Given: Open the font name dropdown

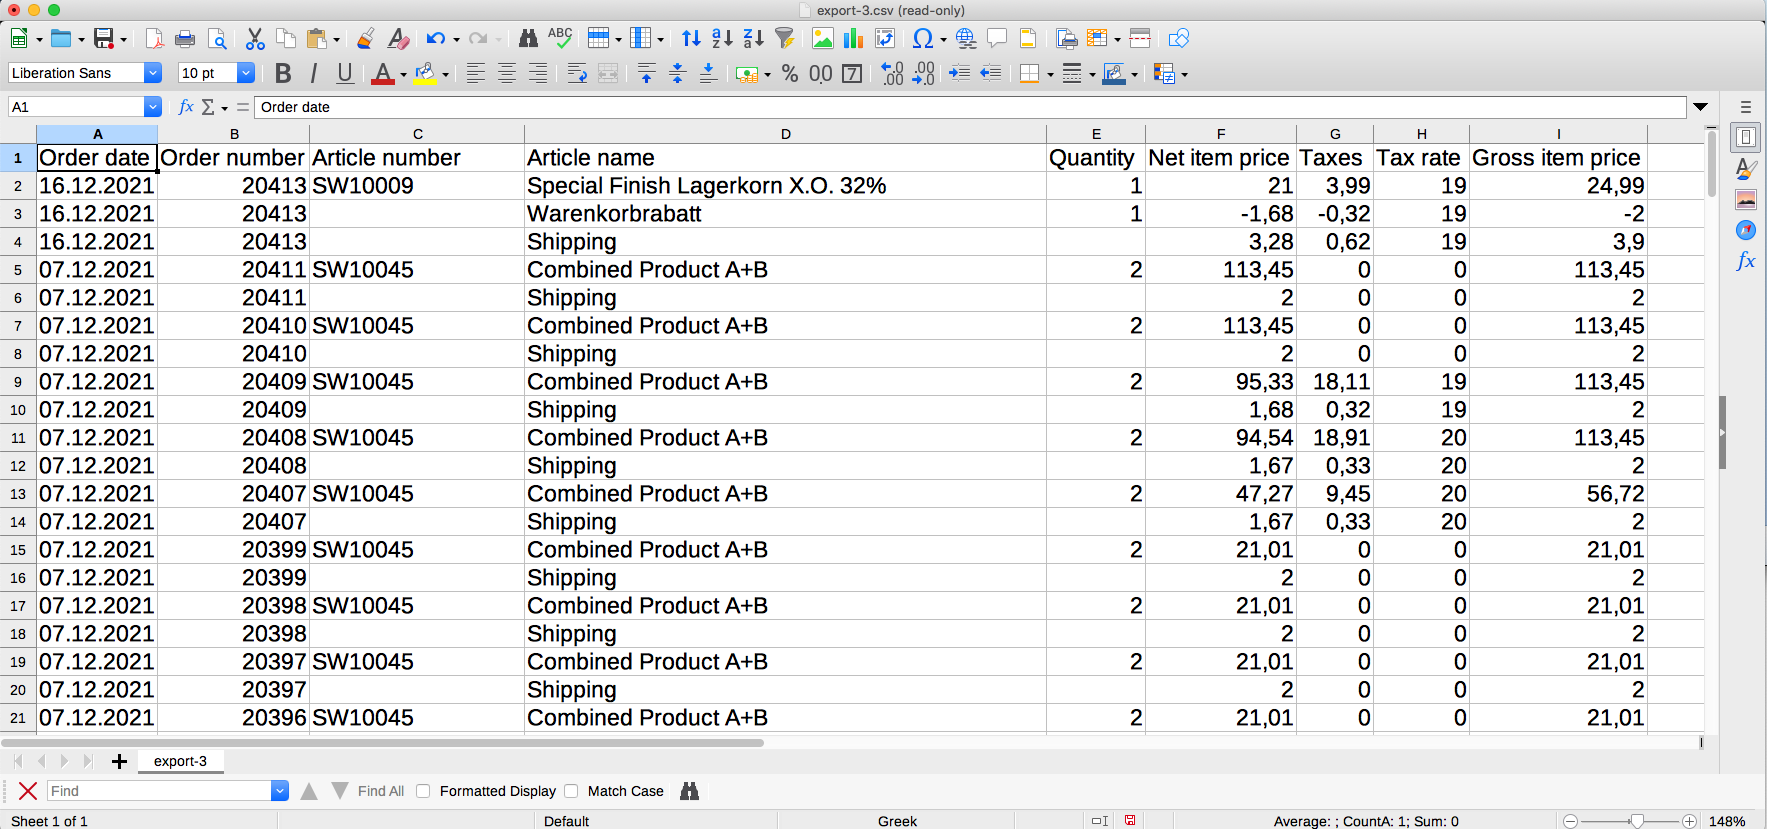Looking at the screenshot, I should [153, 73].
